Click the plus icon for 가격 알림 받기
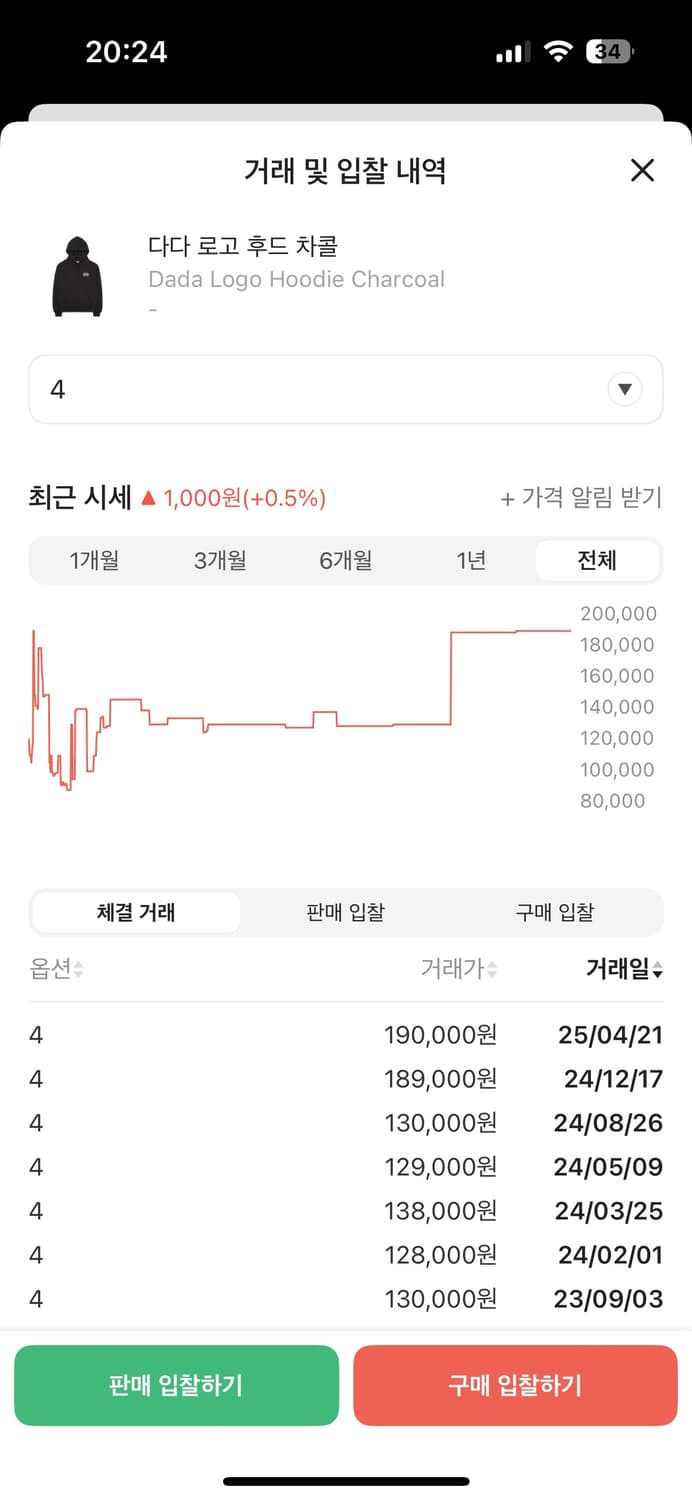 [508, 498]
